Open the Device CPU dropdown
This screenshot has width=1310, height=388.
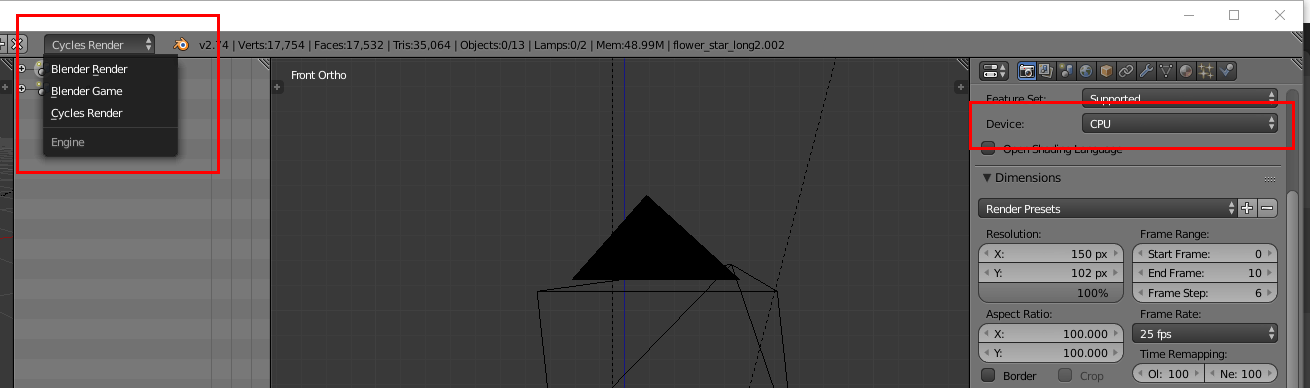pyautogui.click(x=1180, y=124)
